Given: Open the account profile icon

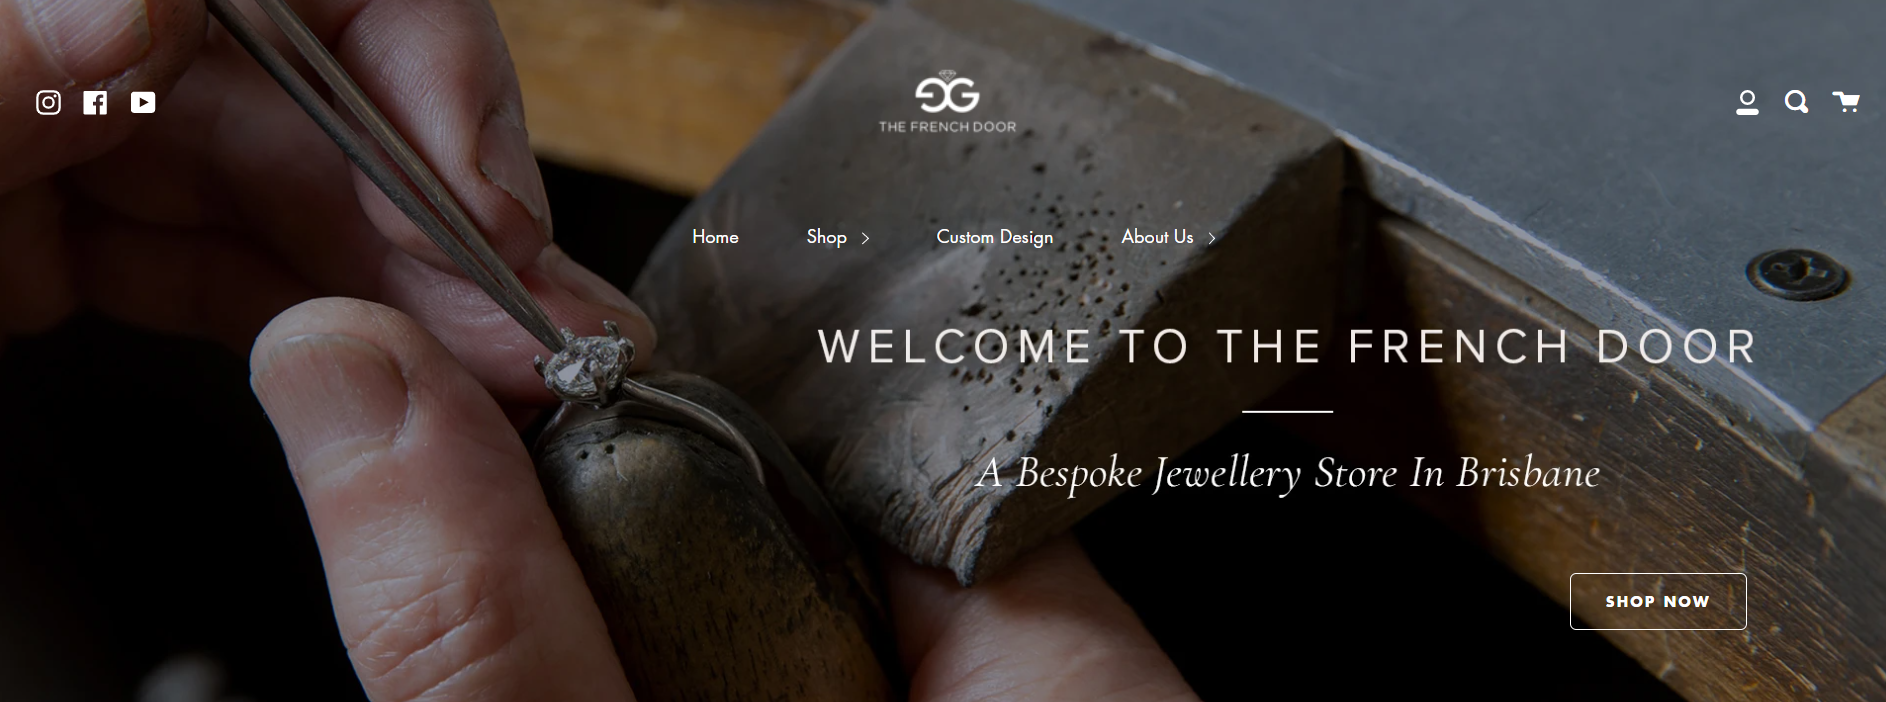Looking at the screenshot, I should [1747, 102].
